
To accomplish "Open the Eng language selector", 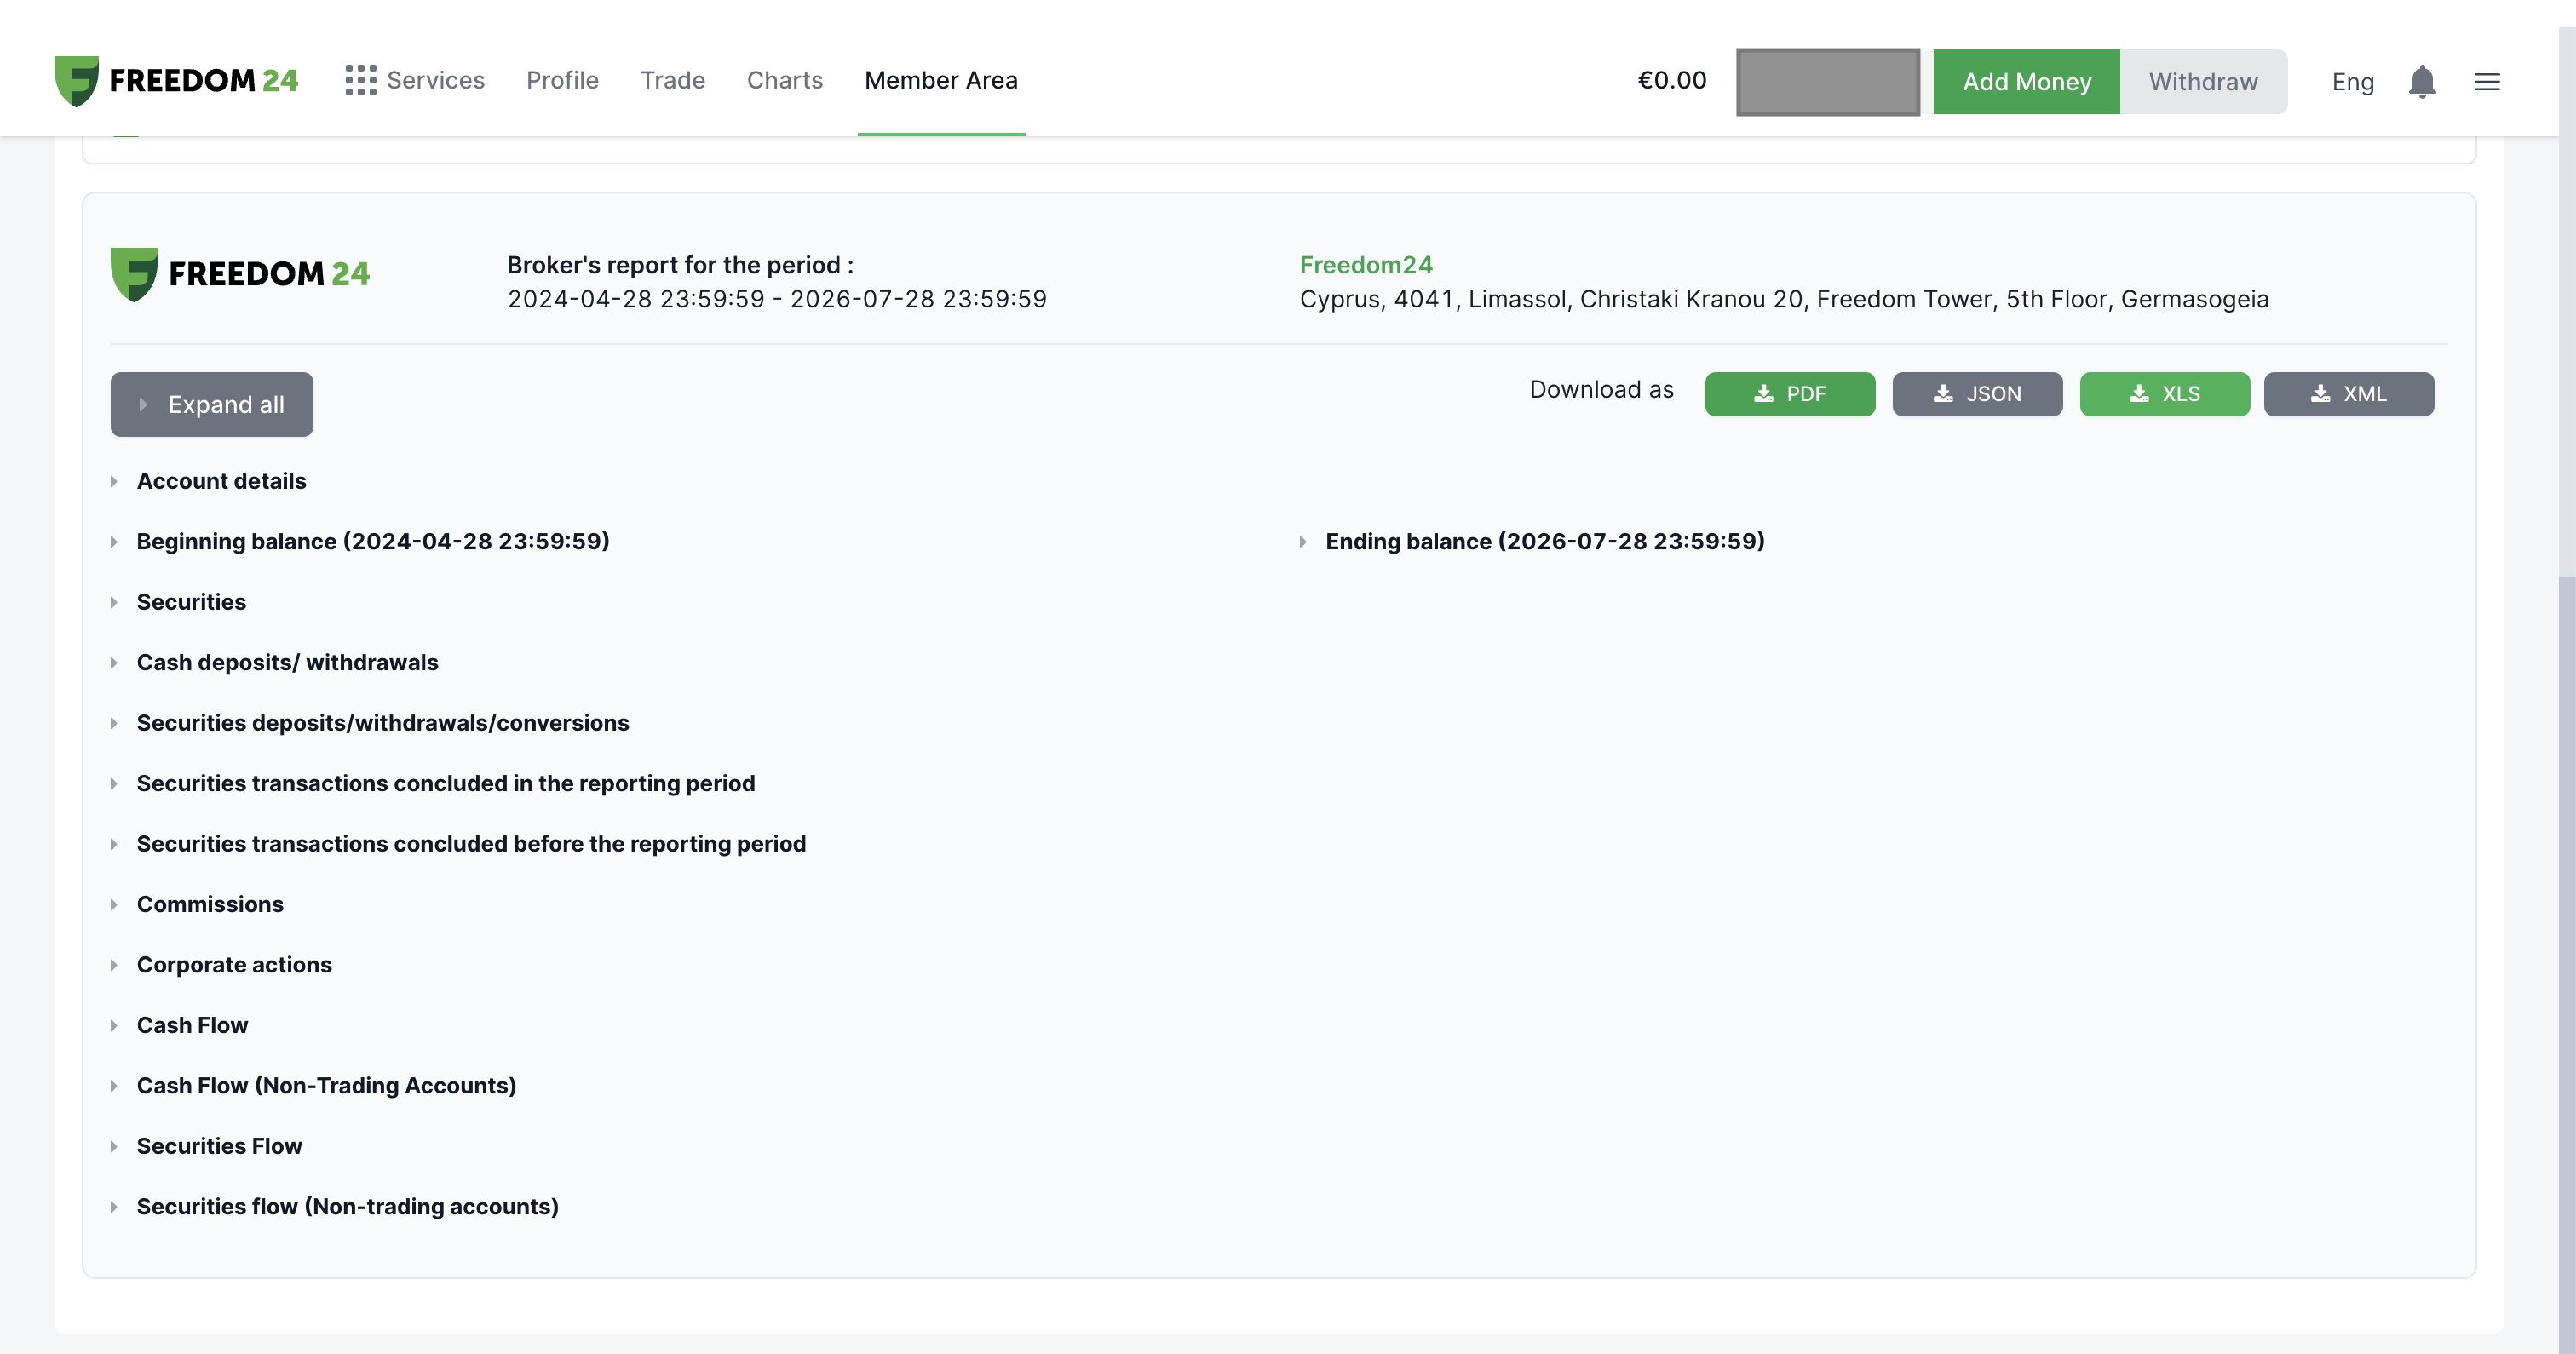I will (x=2352, y=82).
